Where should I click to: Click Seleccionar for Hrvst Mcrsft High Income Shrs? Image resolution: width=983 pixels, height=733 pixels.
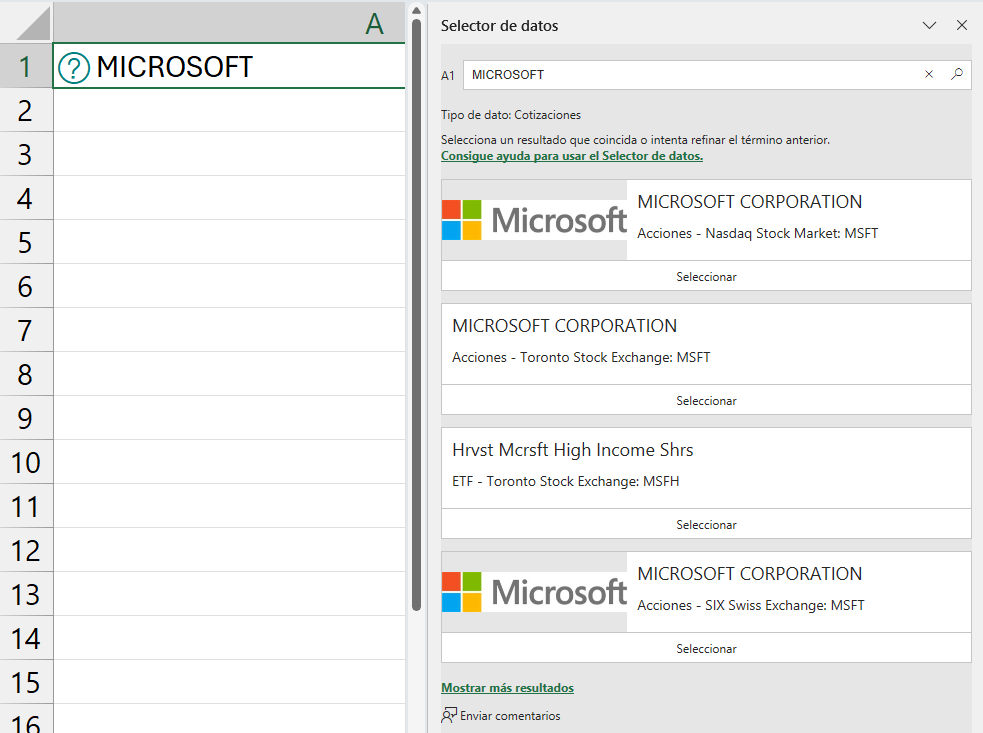click(x=707, y=525)
